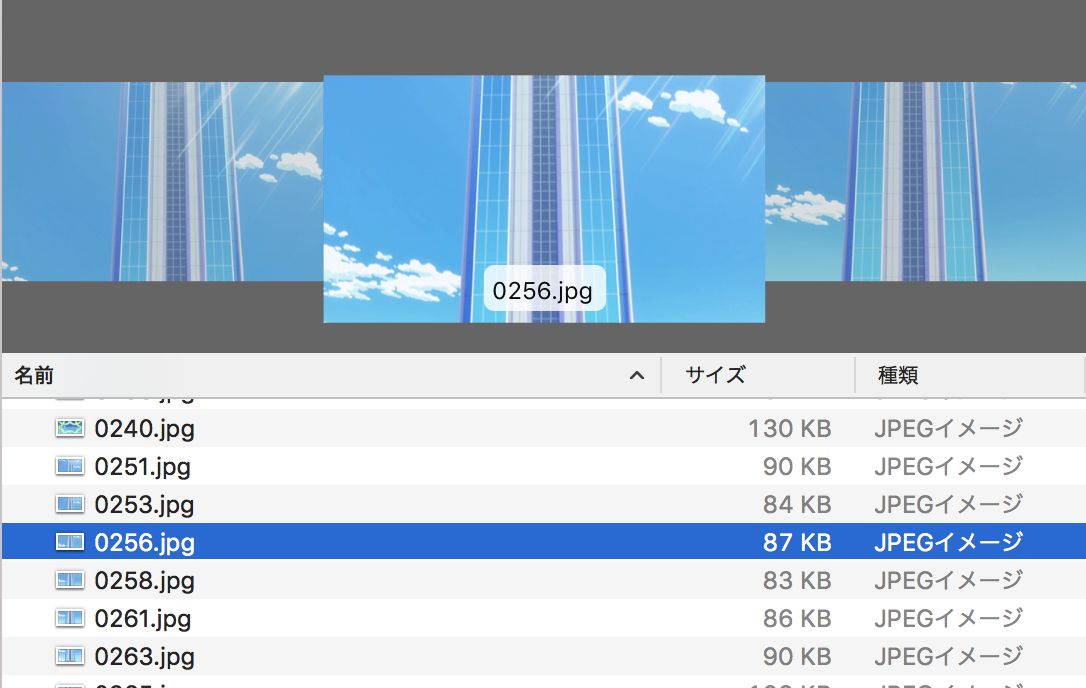Click the center cover flow preview image
Screen dimensions: 1086x688
click(544, 180)
